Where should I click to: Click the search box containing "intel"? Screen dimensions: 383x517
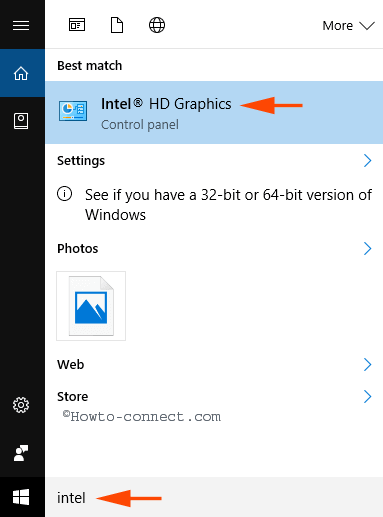214,497
